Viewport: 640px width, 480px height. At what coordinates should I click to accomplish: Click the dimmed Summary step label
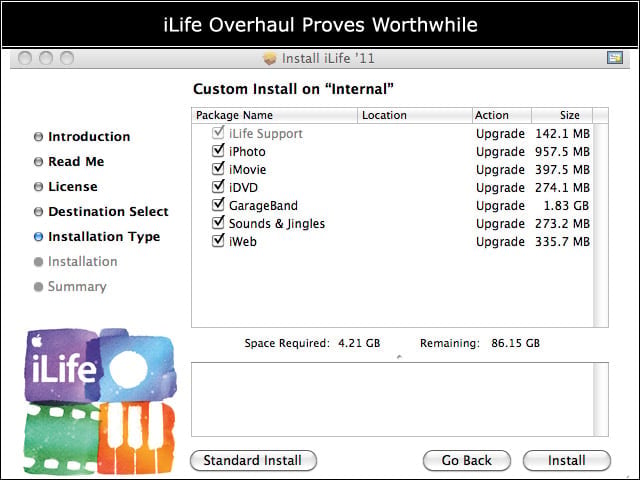click(78, 287)
